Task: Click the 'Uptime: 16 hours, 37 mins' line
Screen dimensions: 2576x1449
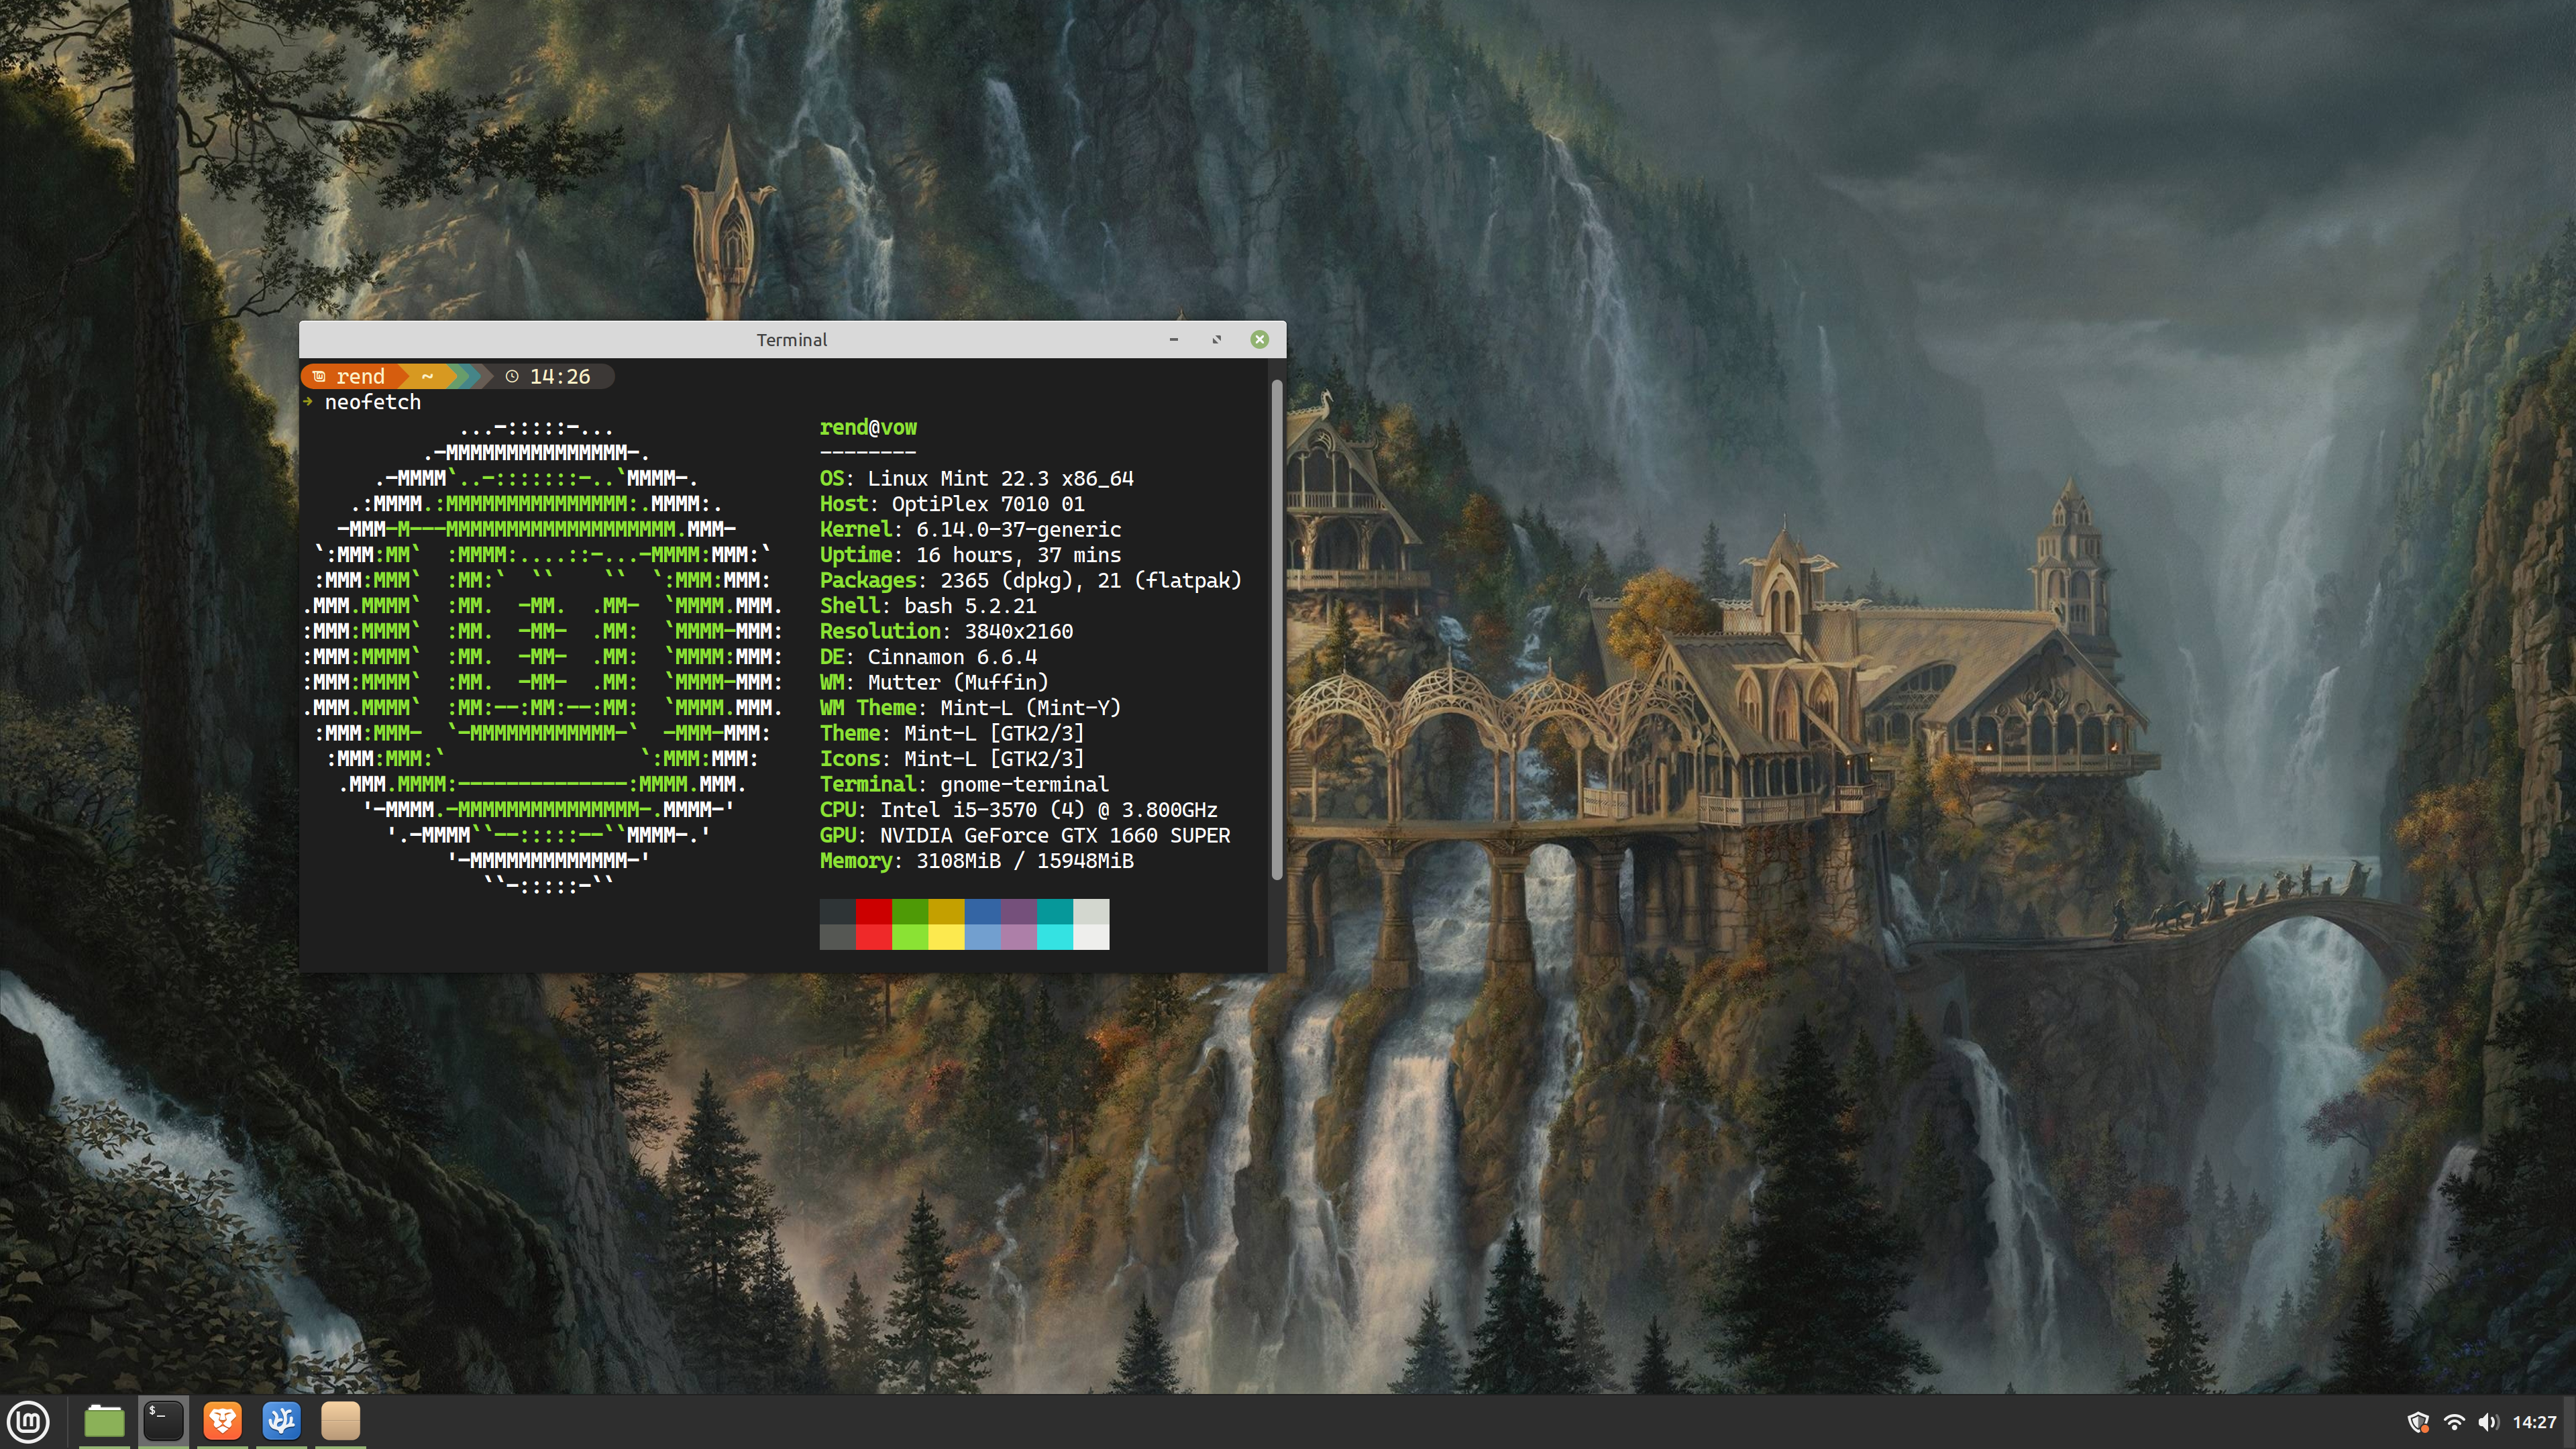Action: click(971, 555)
